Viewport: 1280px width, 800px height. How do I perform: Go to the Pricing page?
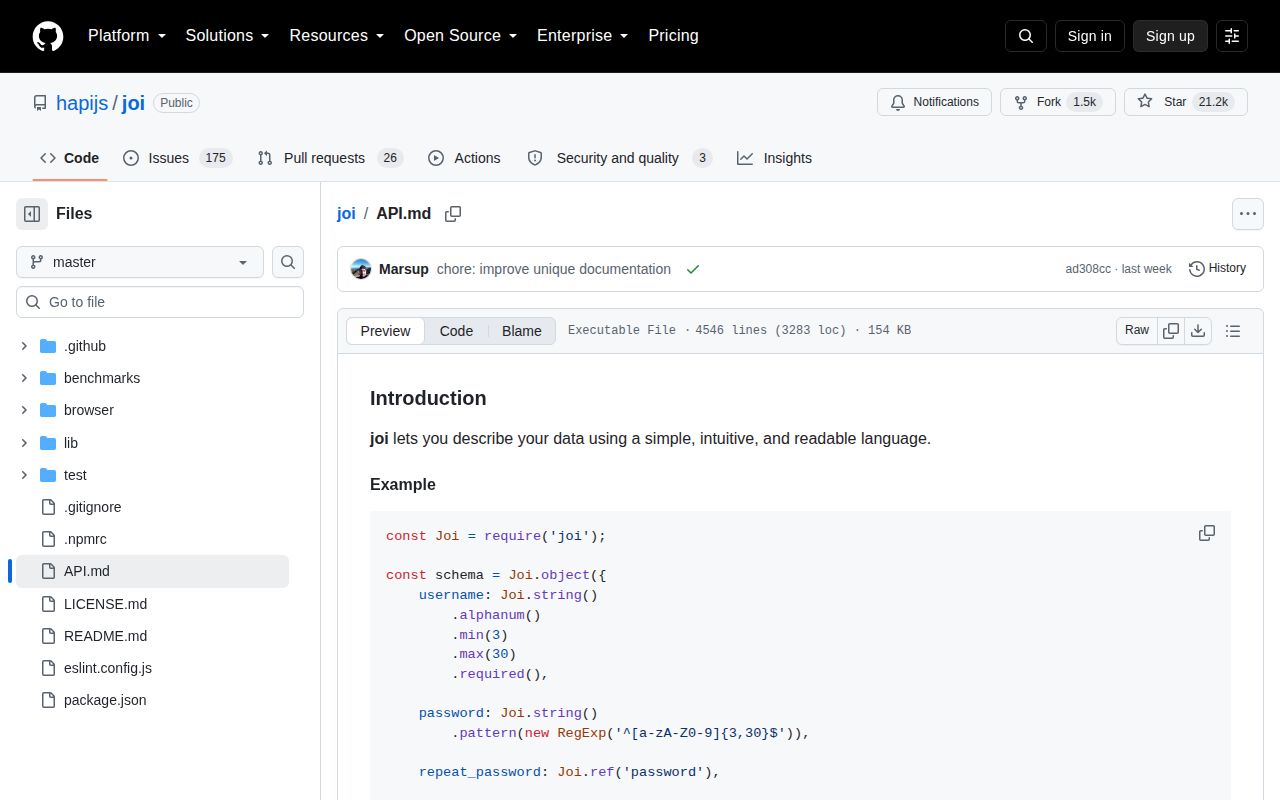(x=673, y=36)
